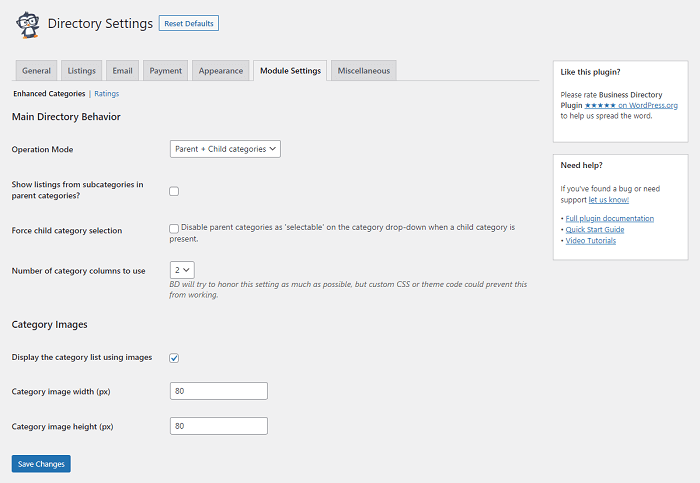Open the Miscellaneous tab
This screenshot has height=483, width=700.
(x=364, y=71)
